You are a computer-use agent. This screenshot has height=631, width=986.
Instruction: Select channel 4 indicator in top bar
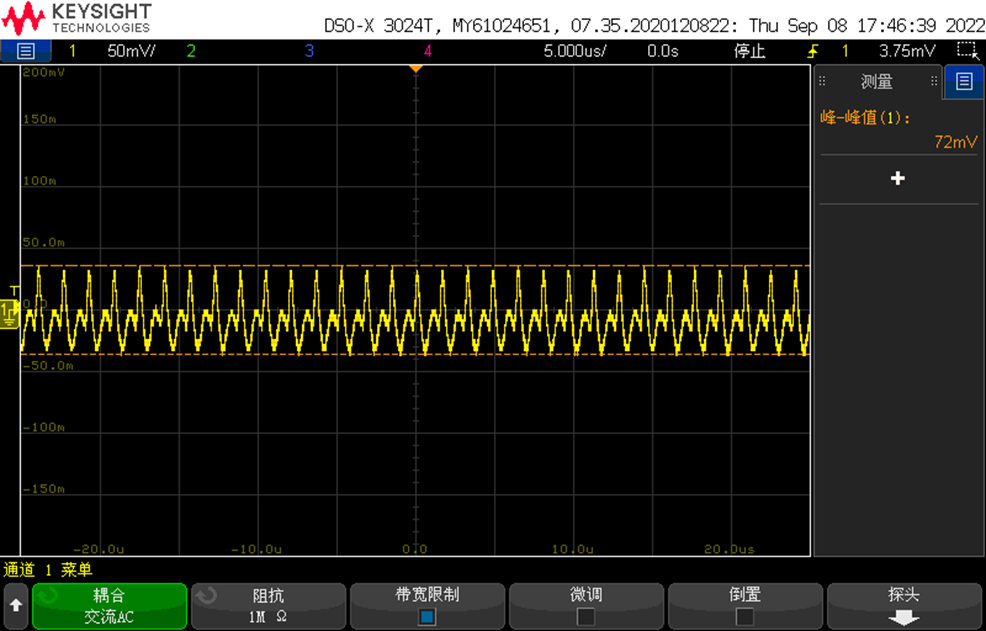click(x=428, y=51)
